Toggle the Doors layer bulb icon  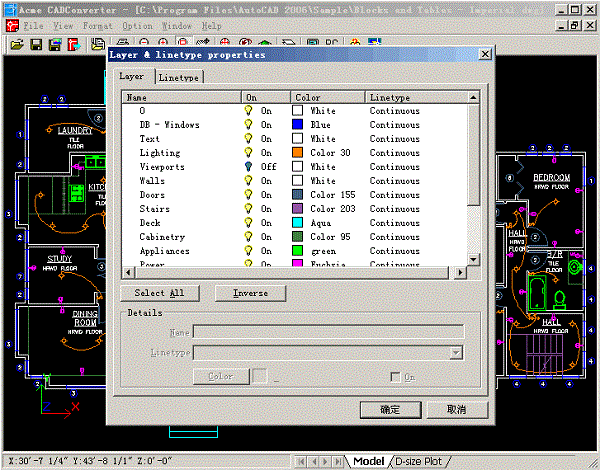(249, 195)
